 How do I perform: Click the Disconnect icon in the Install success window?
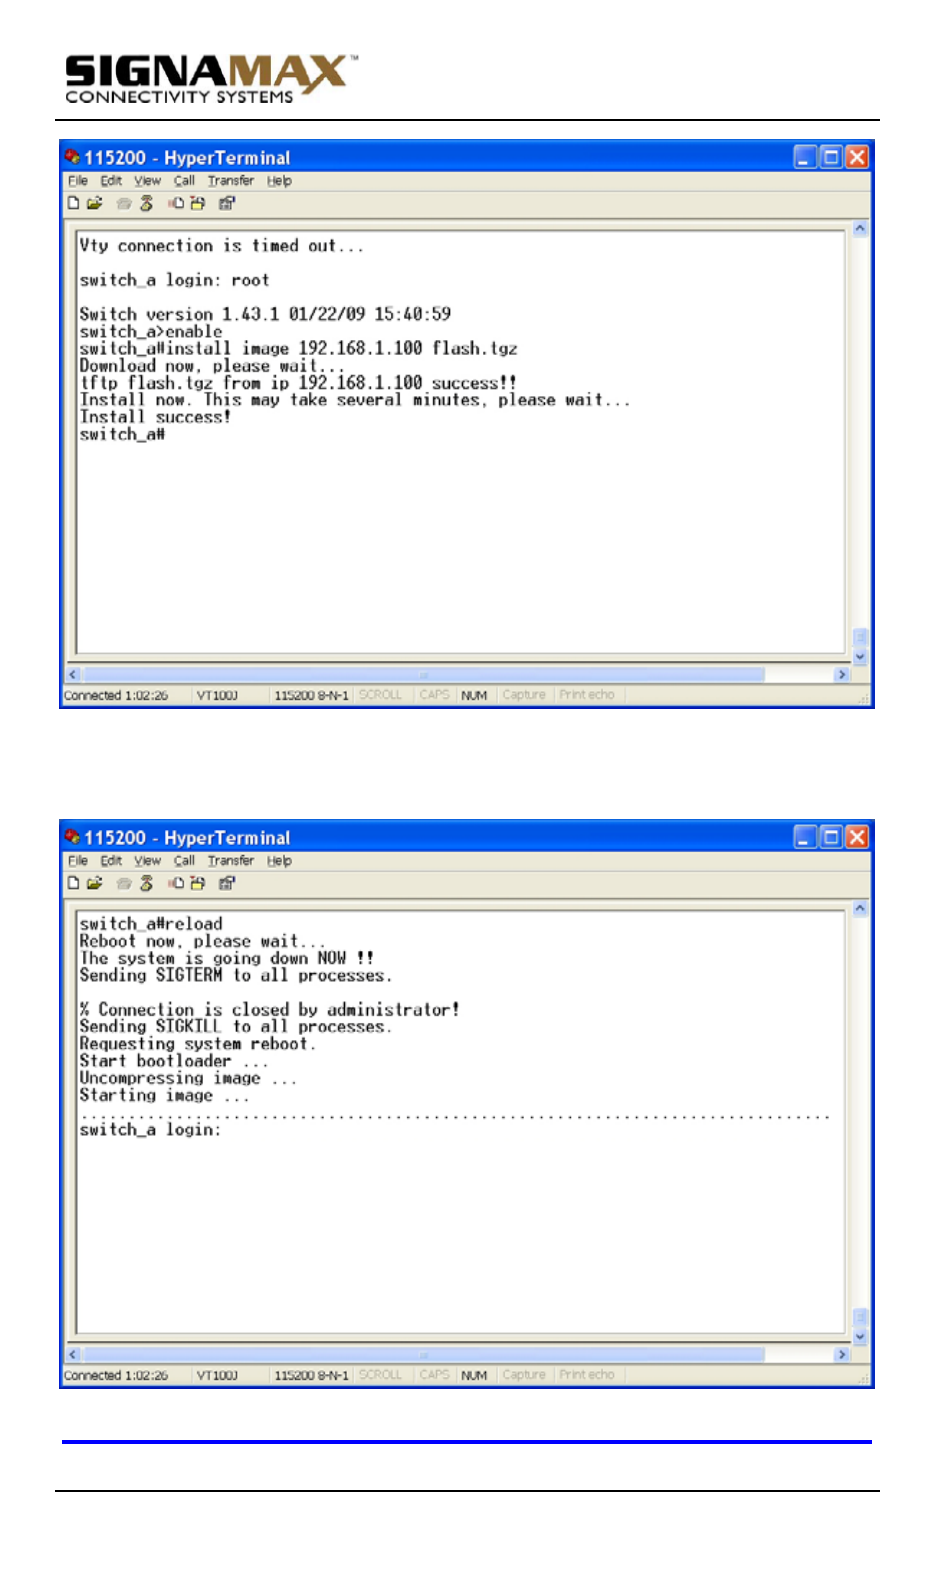147,203
